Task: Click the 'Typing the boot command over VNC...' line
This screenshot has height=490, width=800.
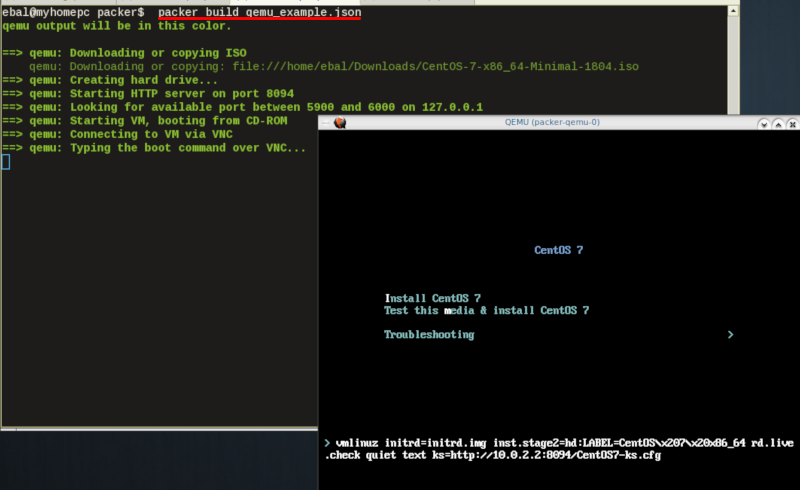Action: [154, 148]
